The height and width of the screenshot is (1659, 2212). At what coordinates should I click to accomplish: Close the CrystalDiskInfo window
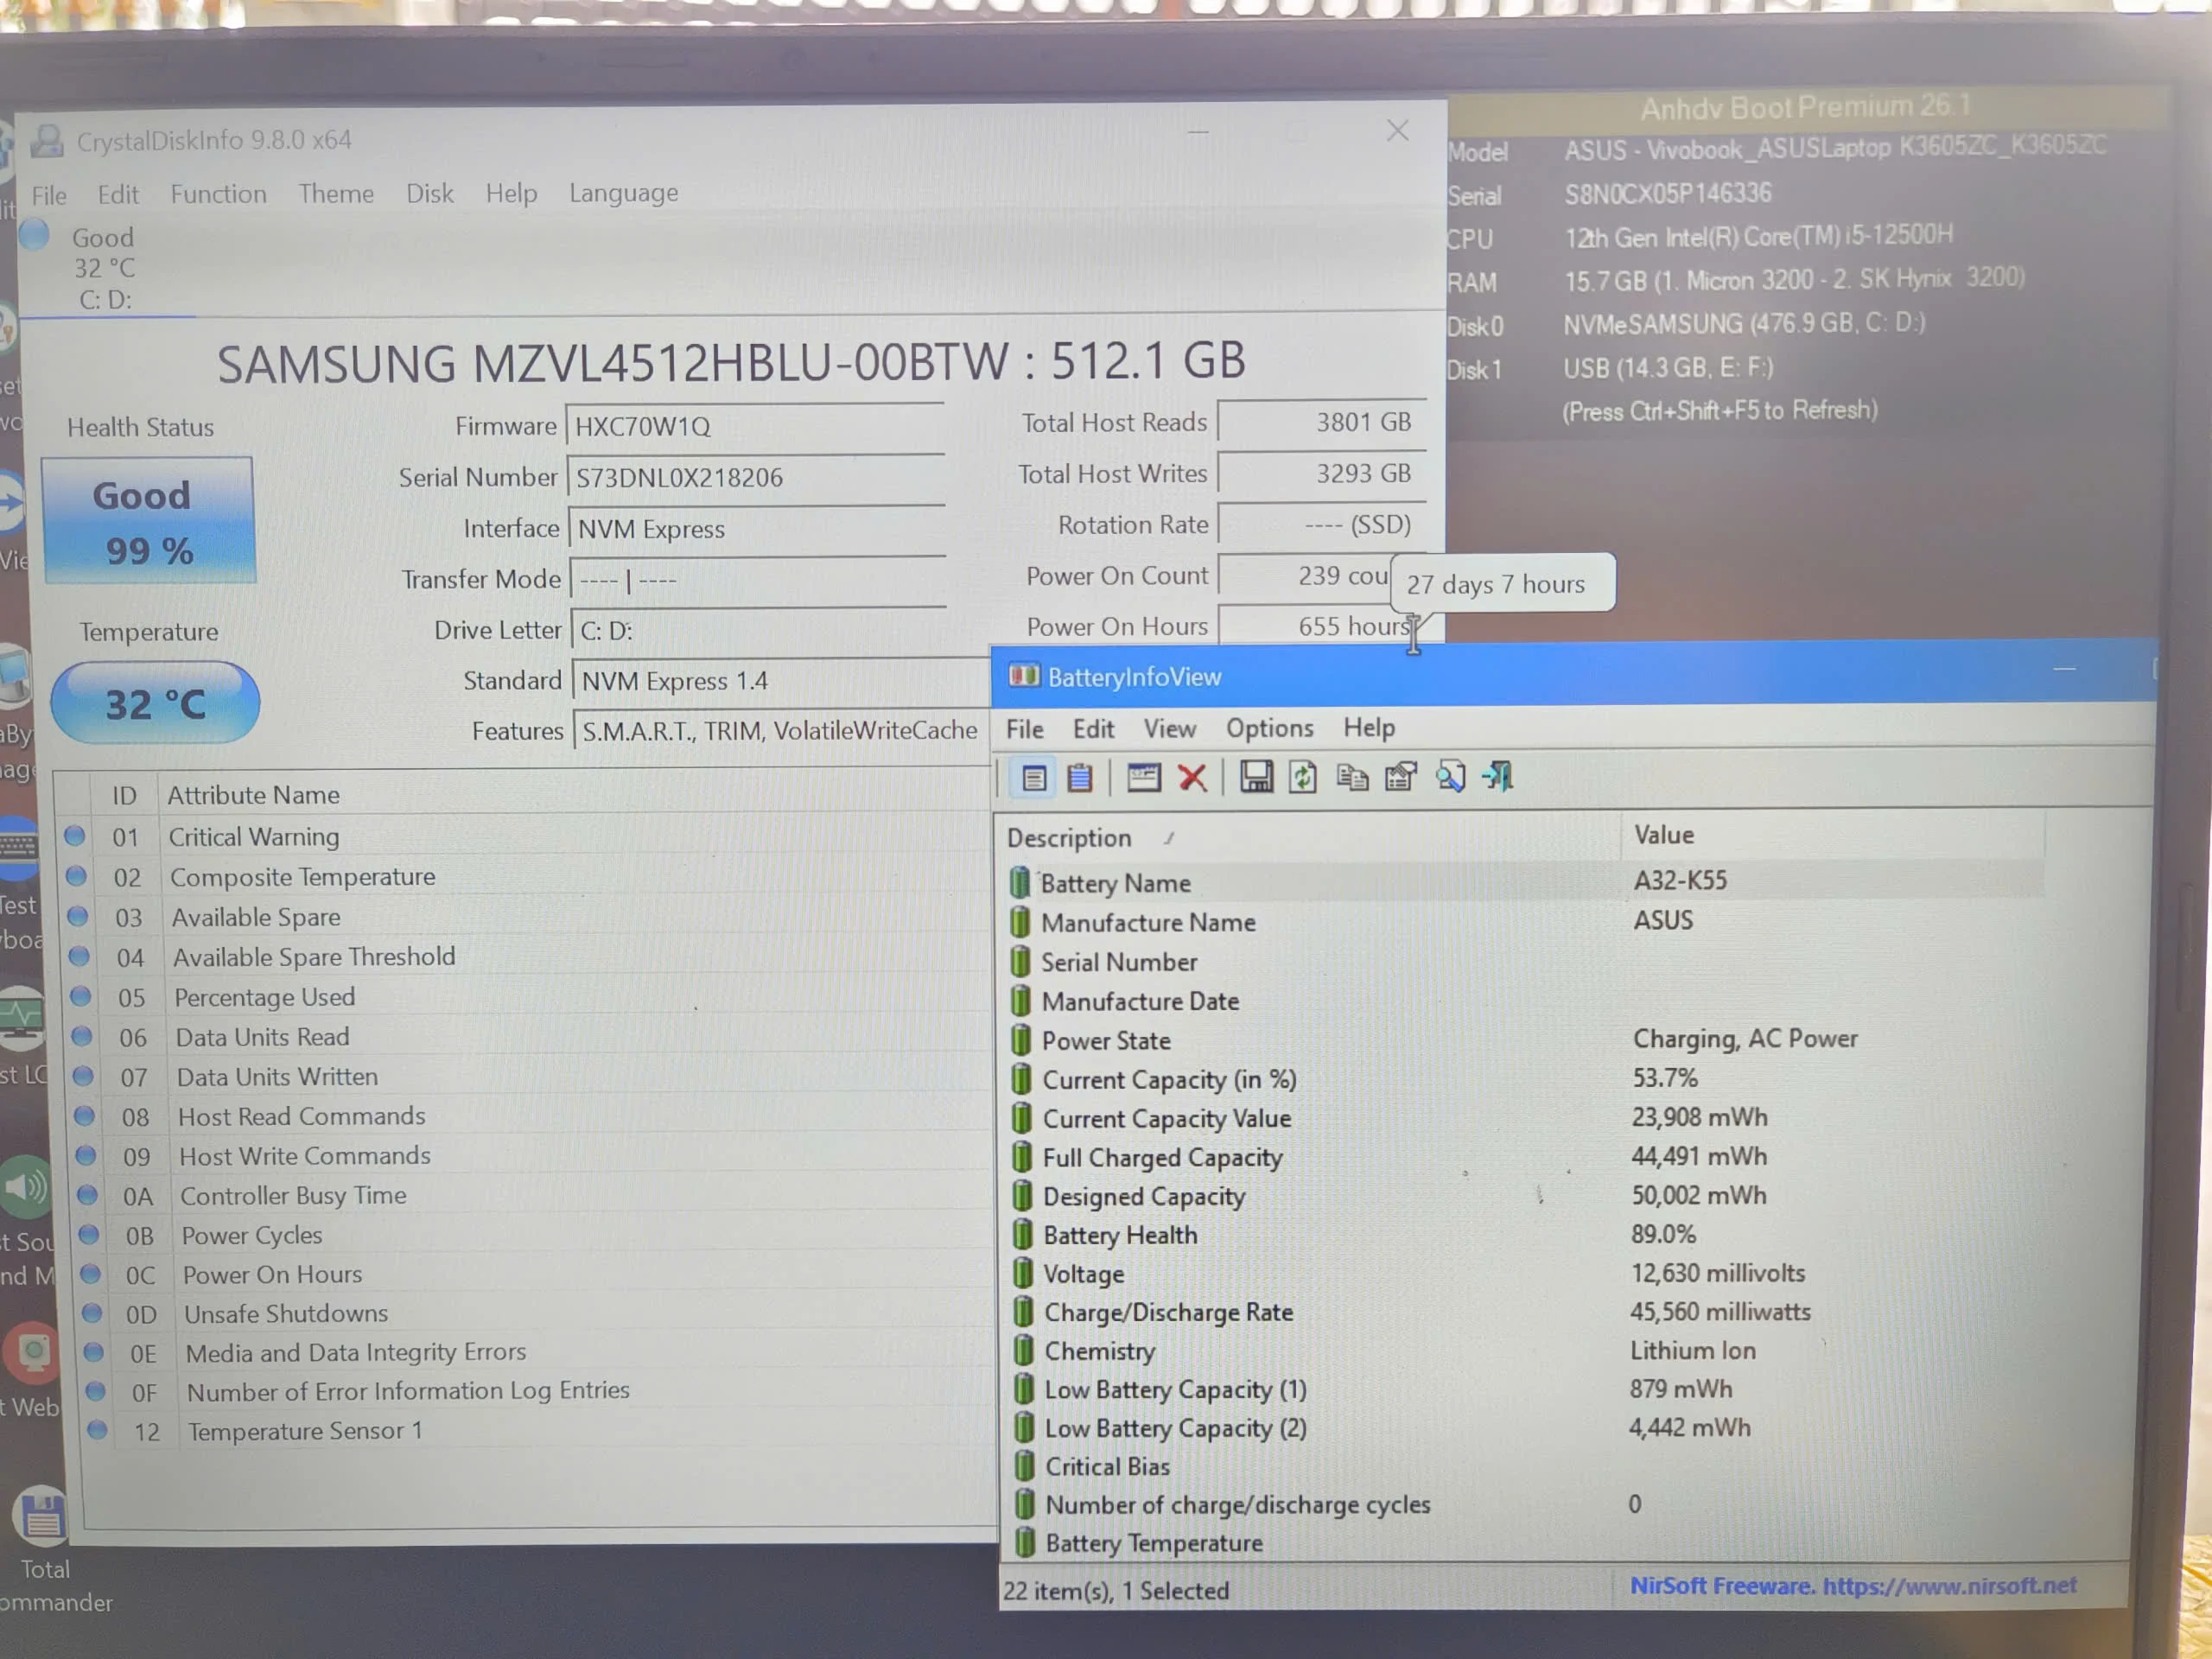[x=1397, y=131]
